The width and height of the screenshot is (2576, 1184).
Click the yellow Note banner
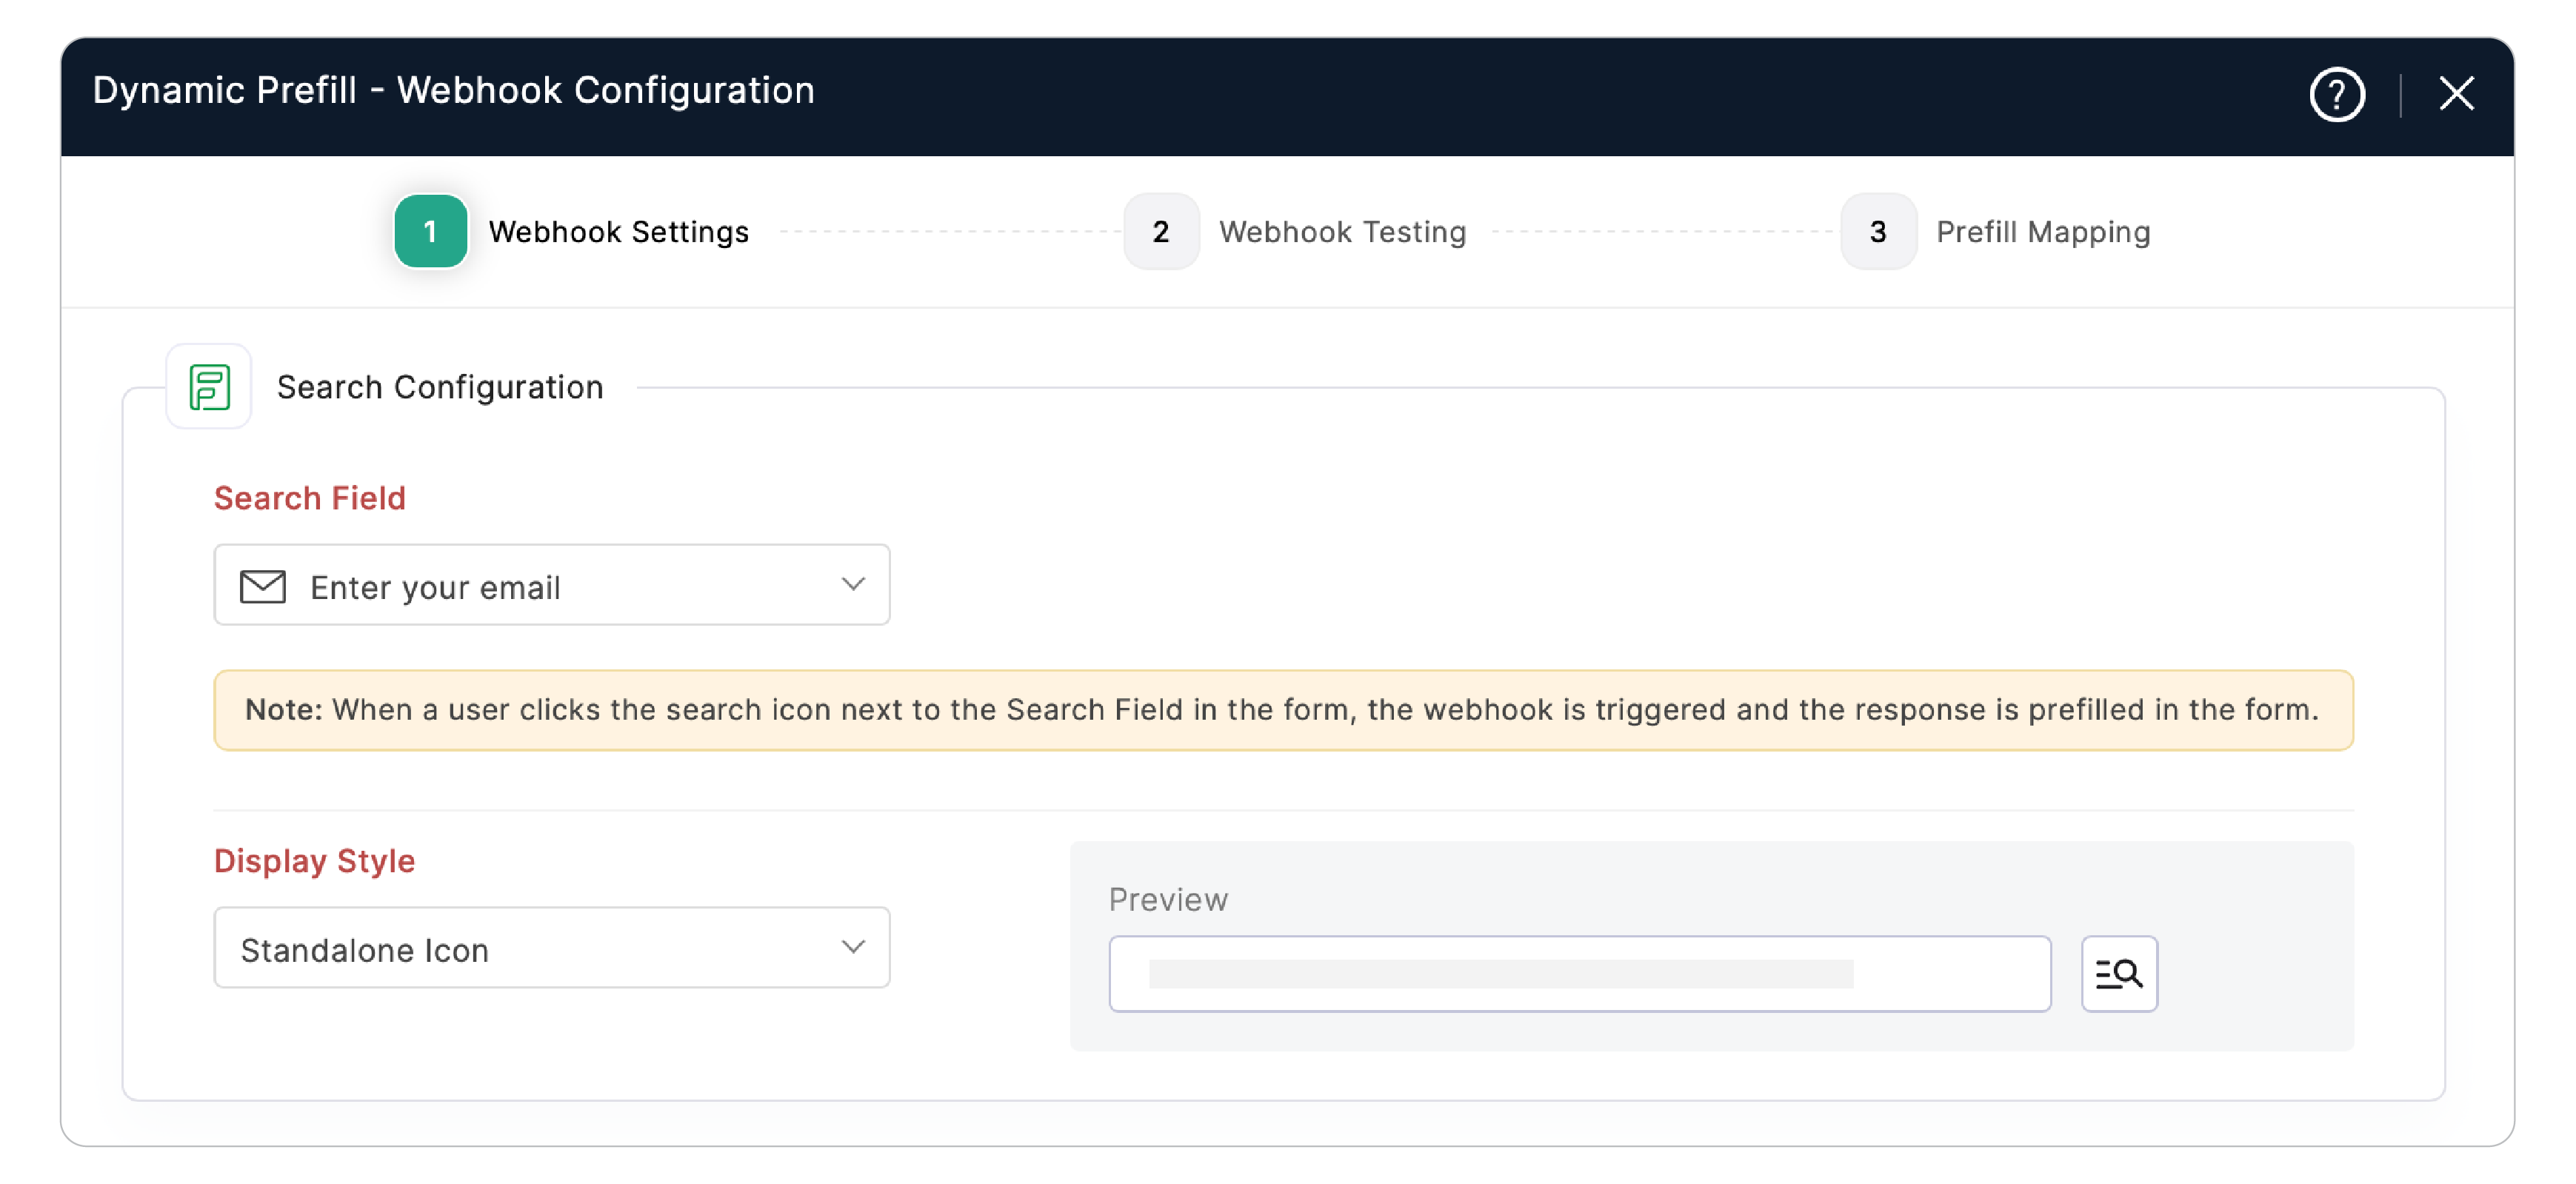1282,710
